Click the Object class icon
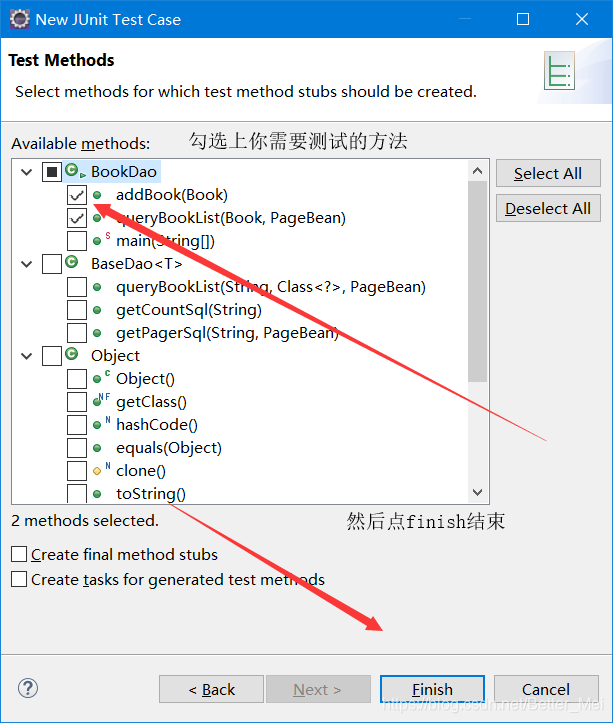The image size is (613, 723). tap(71, 354)
